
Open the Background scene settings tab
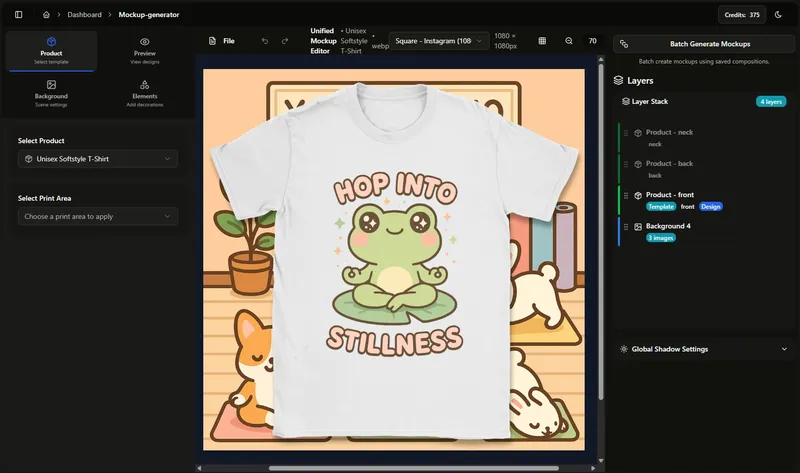51,93
